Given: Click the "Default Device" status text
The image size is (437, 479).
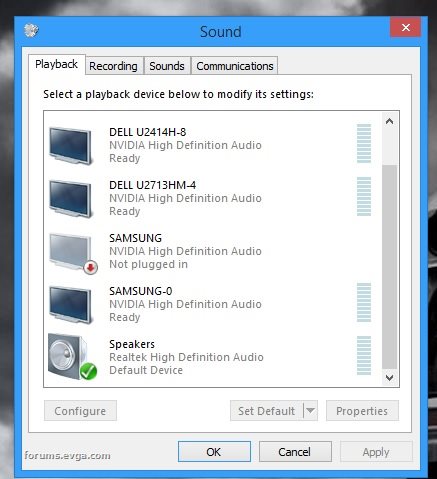Looking at the screenshot, I should pyautogui.click(x=146, y=370).
